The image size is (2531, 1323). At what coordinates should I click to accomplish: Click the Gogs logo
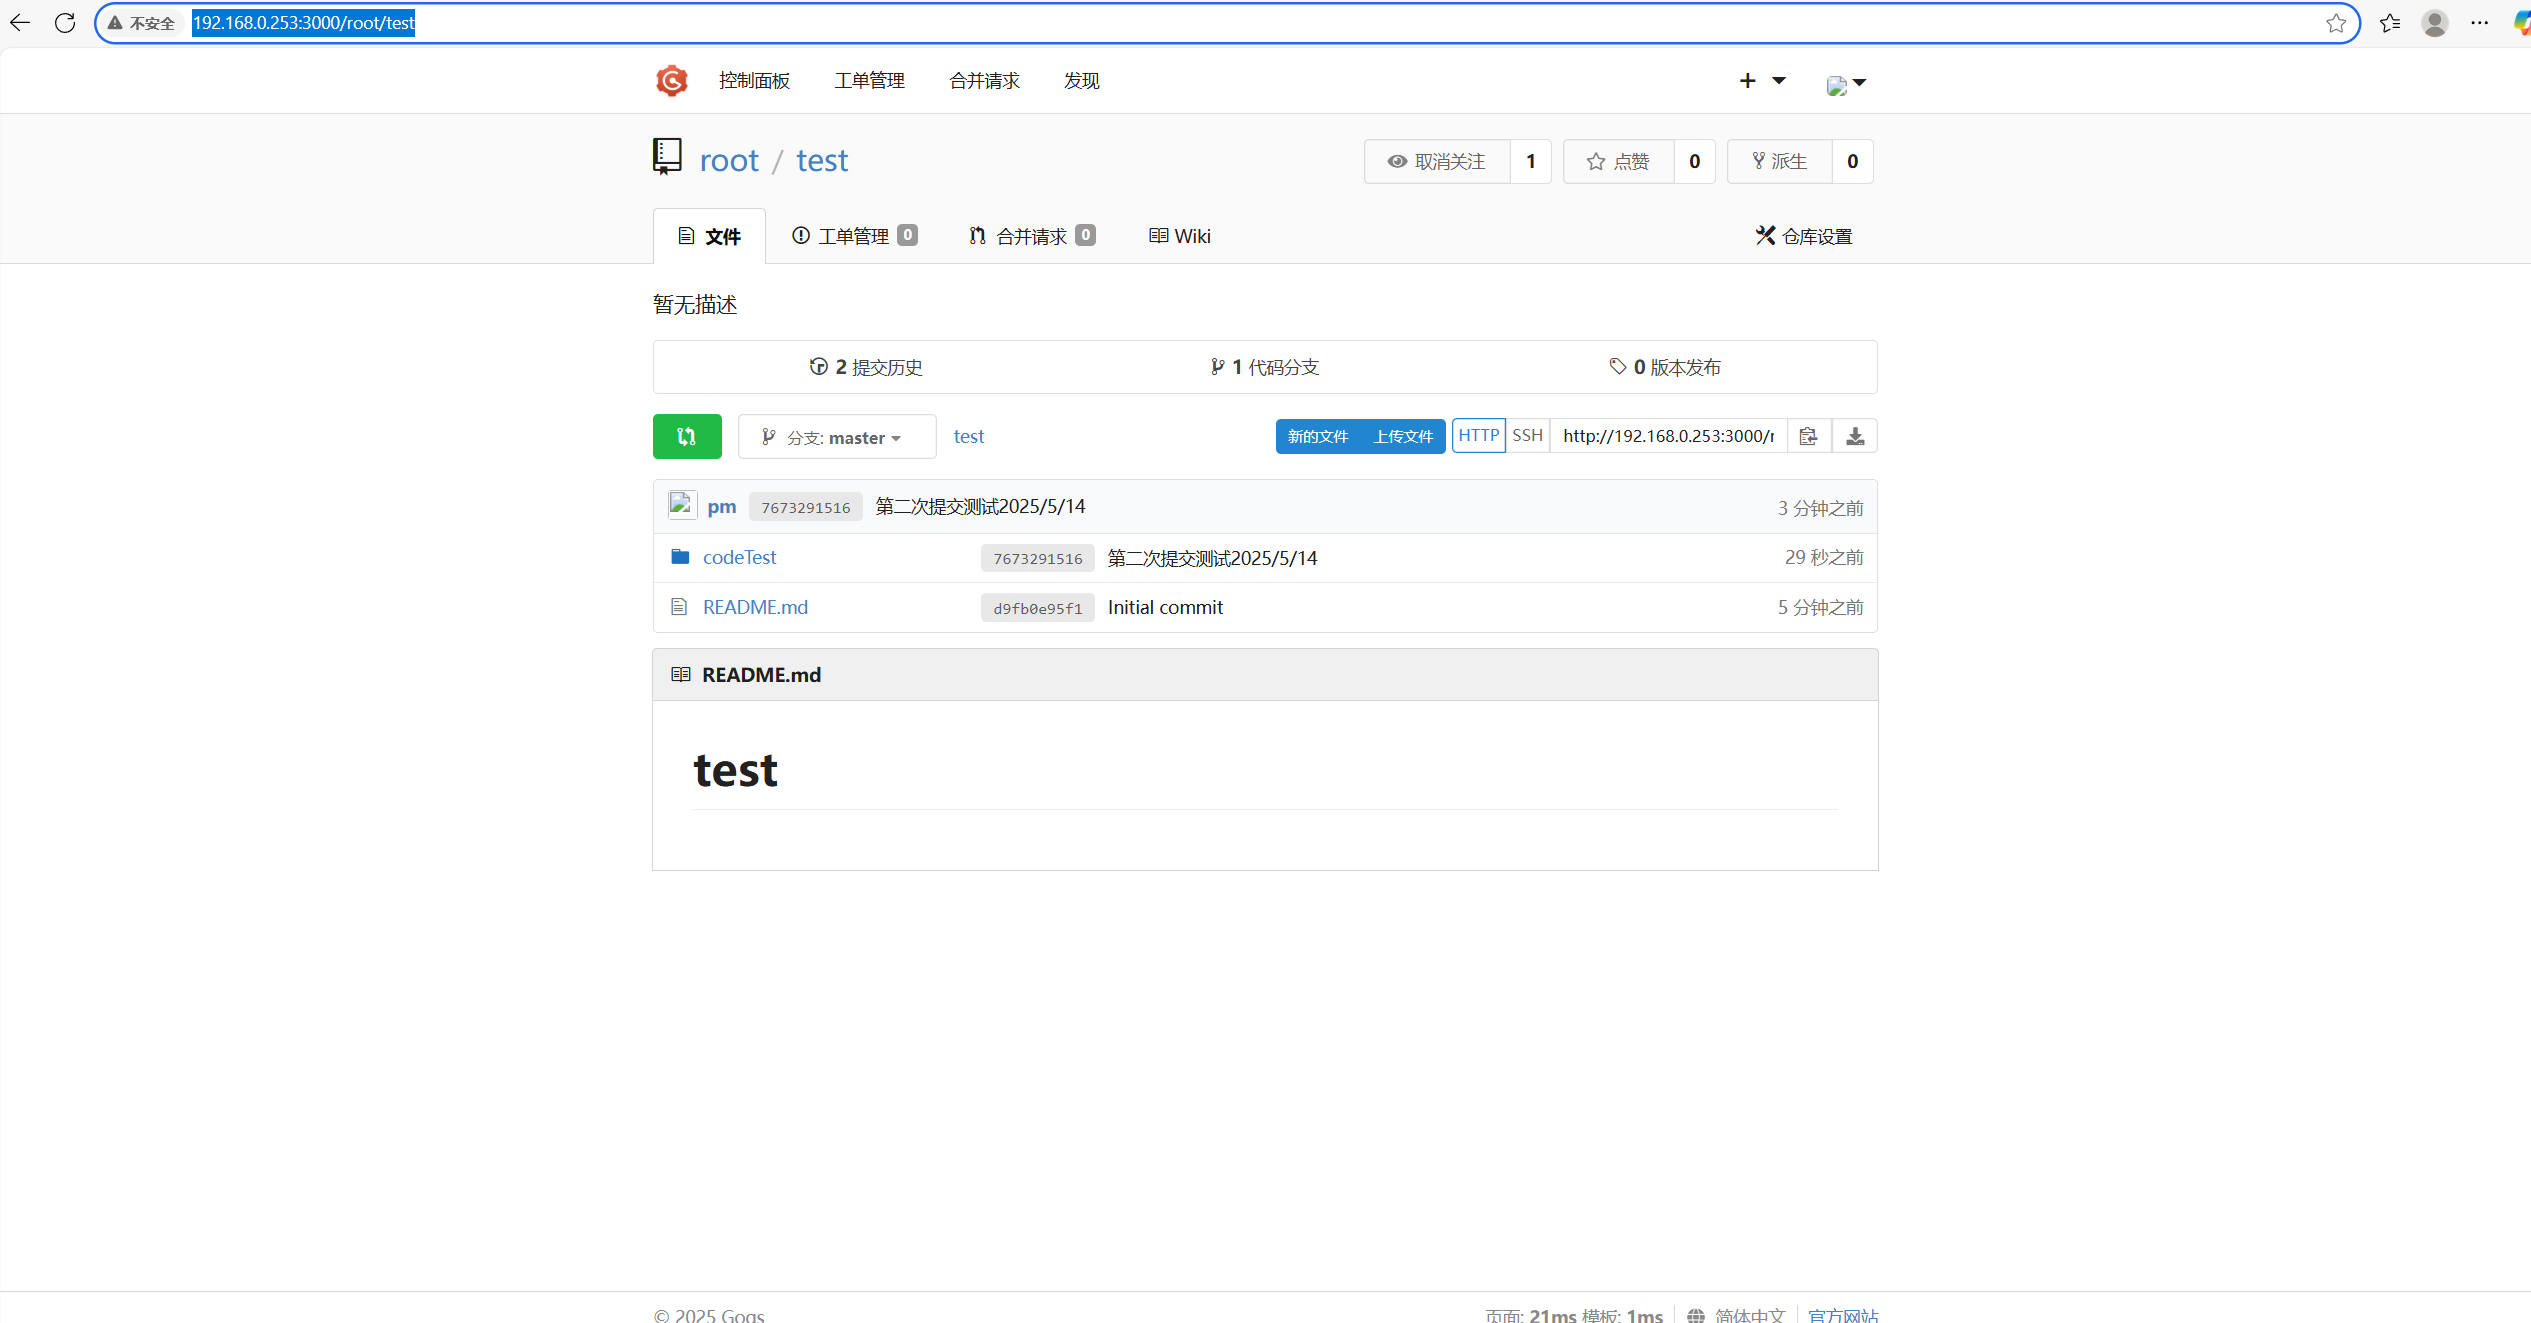671,81
